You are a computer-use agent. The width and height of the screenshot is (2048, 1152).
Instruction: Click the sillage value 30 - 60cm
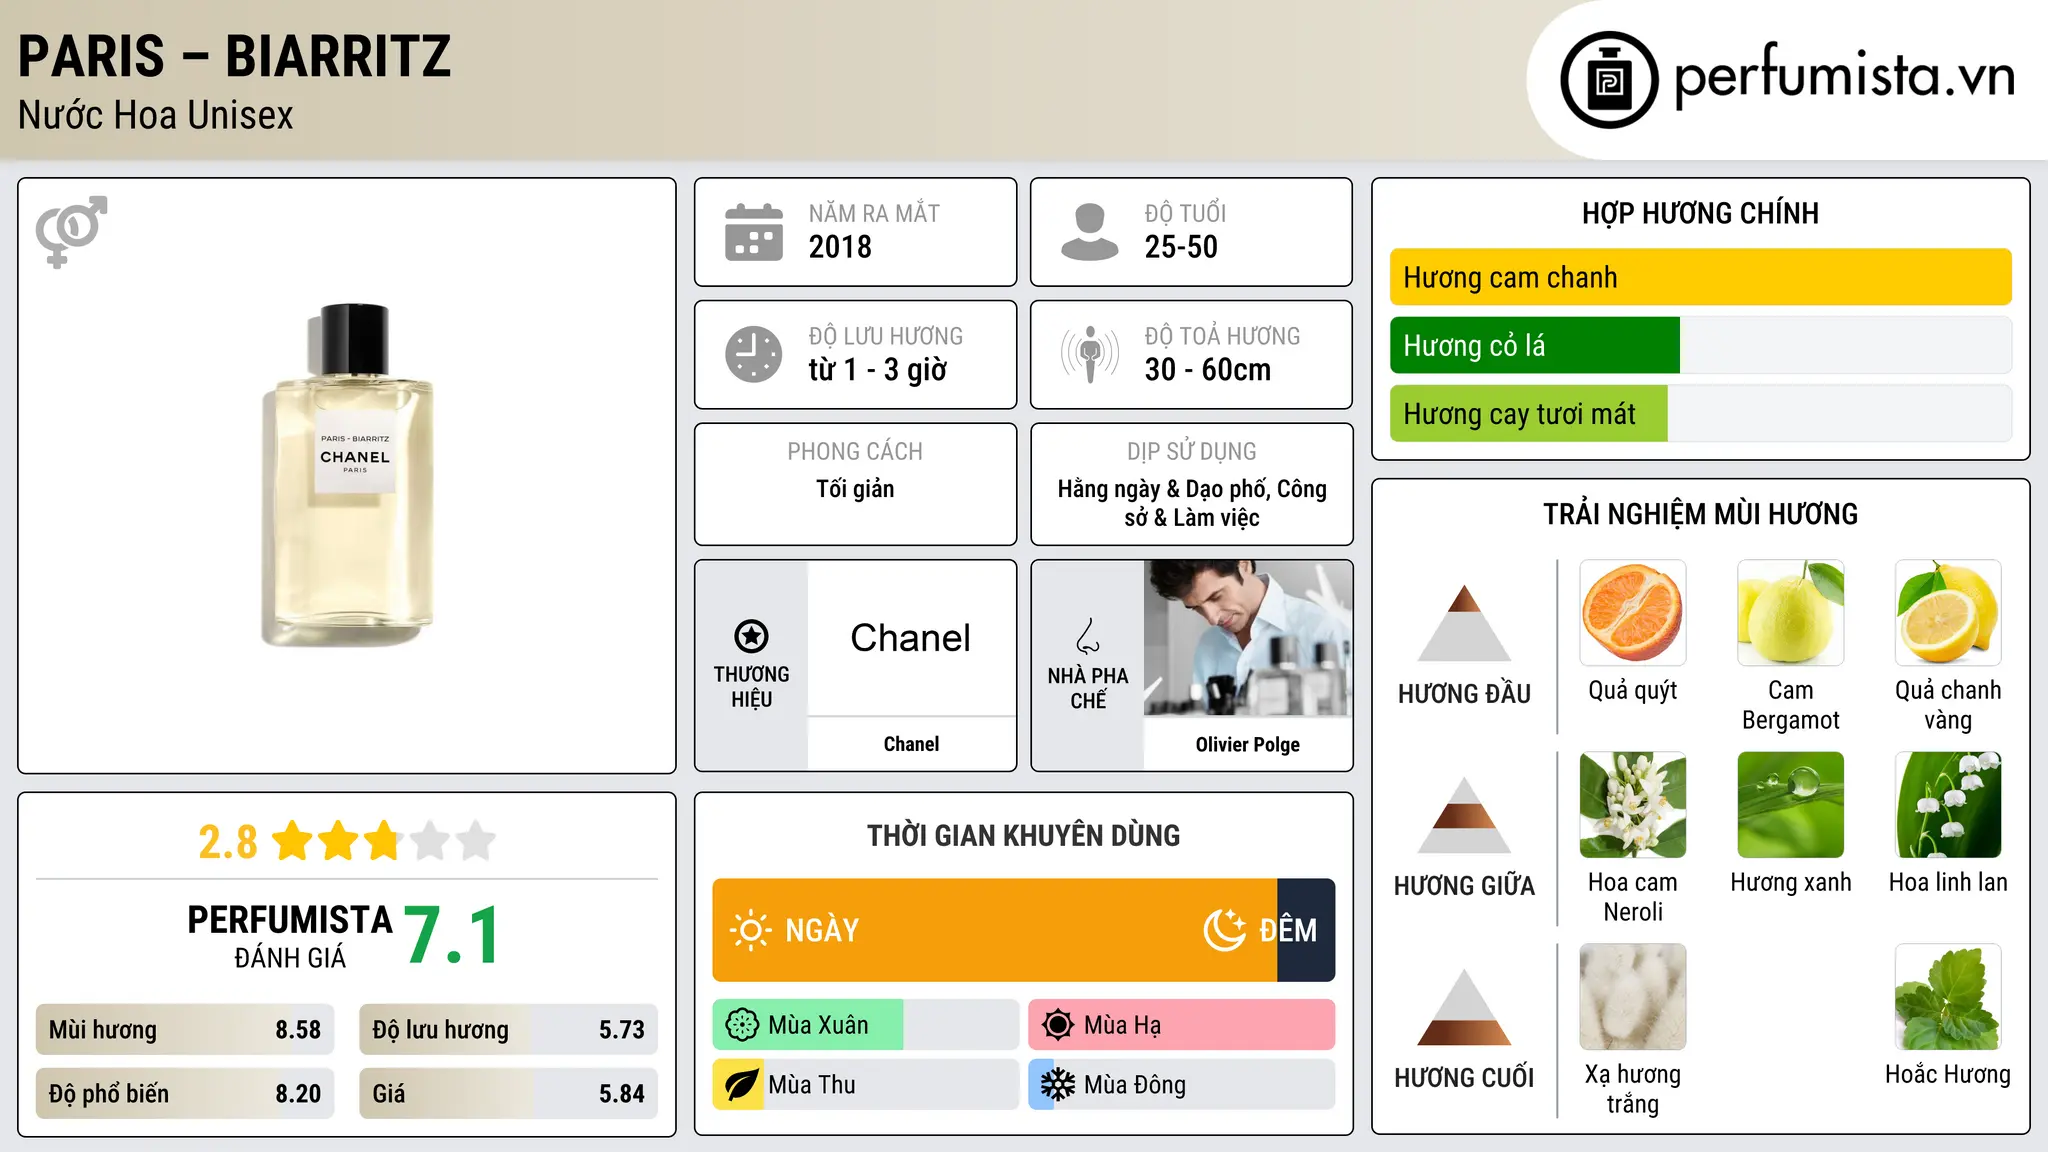click(x=1208, y=370)
